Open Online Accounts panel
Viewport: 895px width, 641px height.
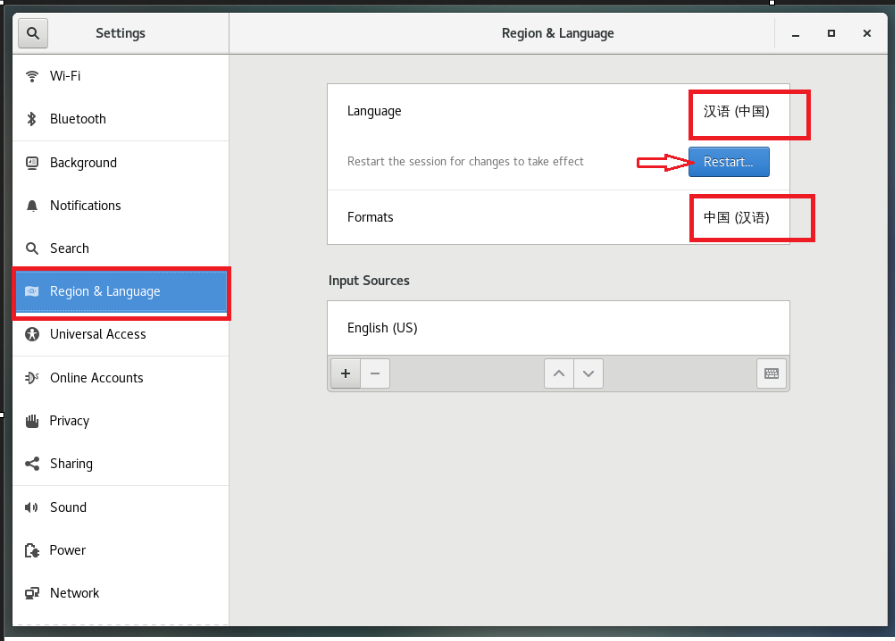click(121, 377)
